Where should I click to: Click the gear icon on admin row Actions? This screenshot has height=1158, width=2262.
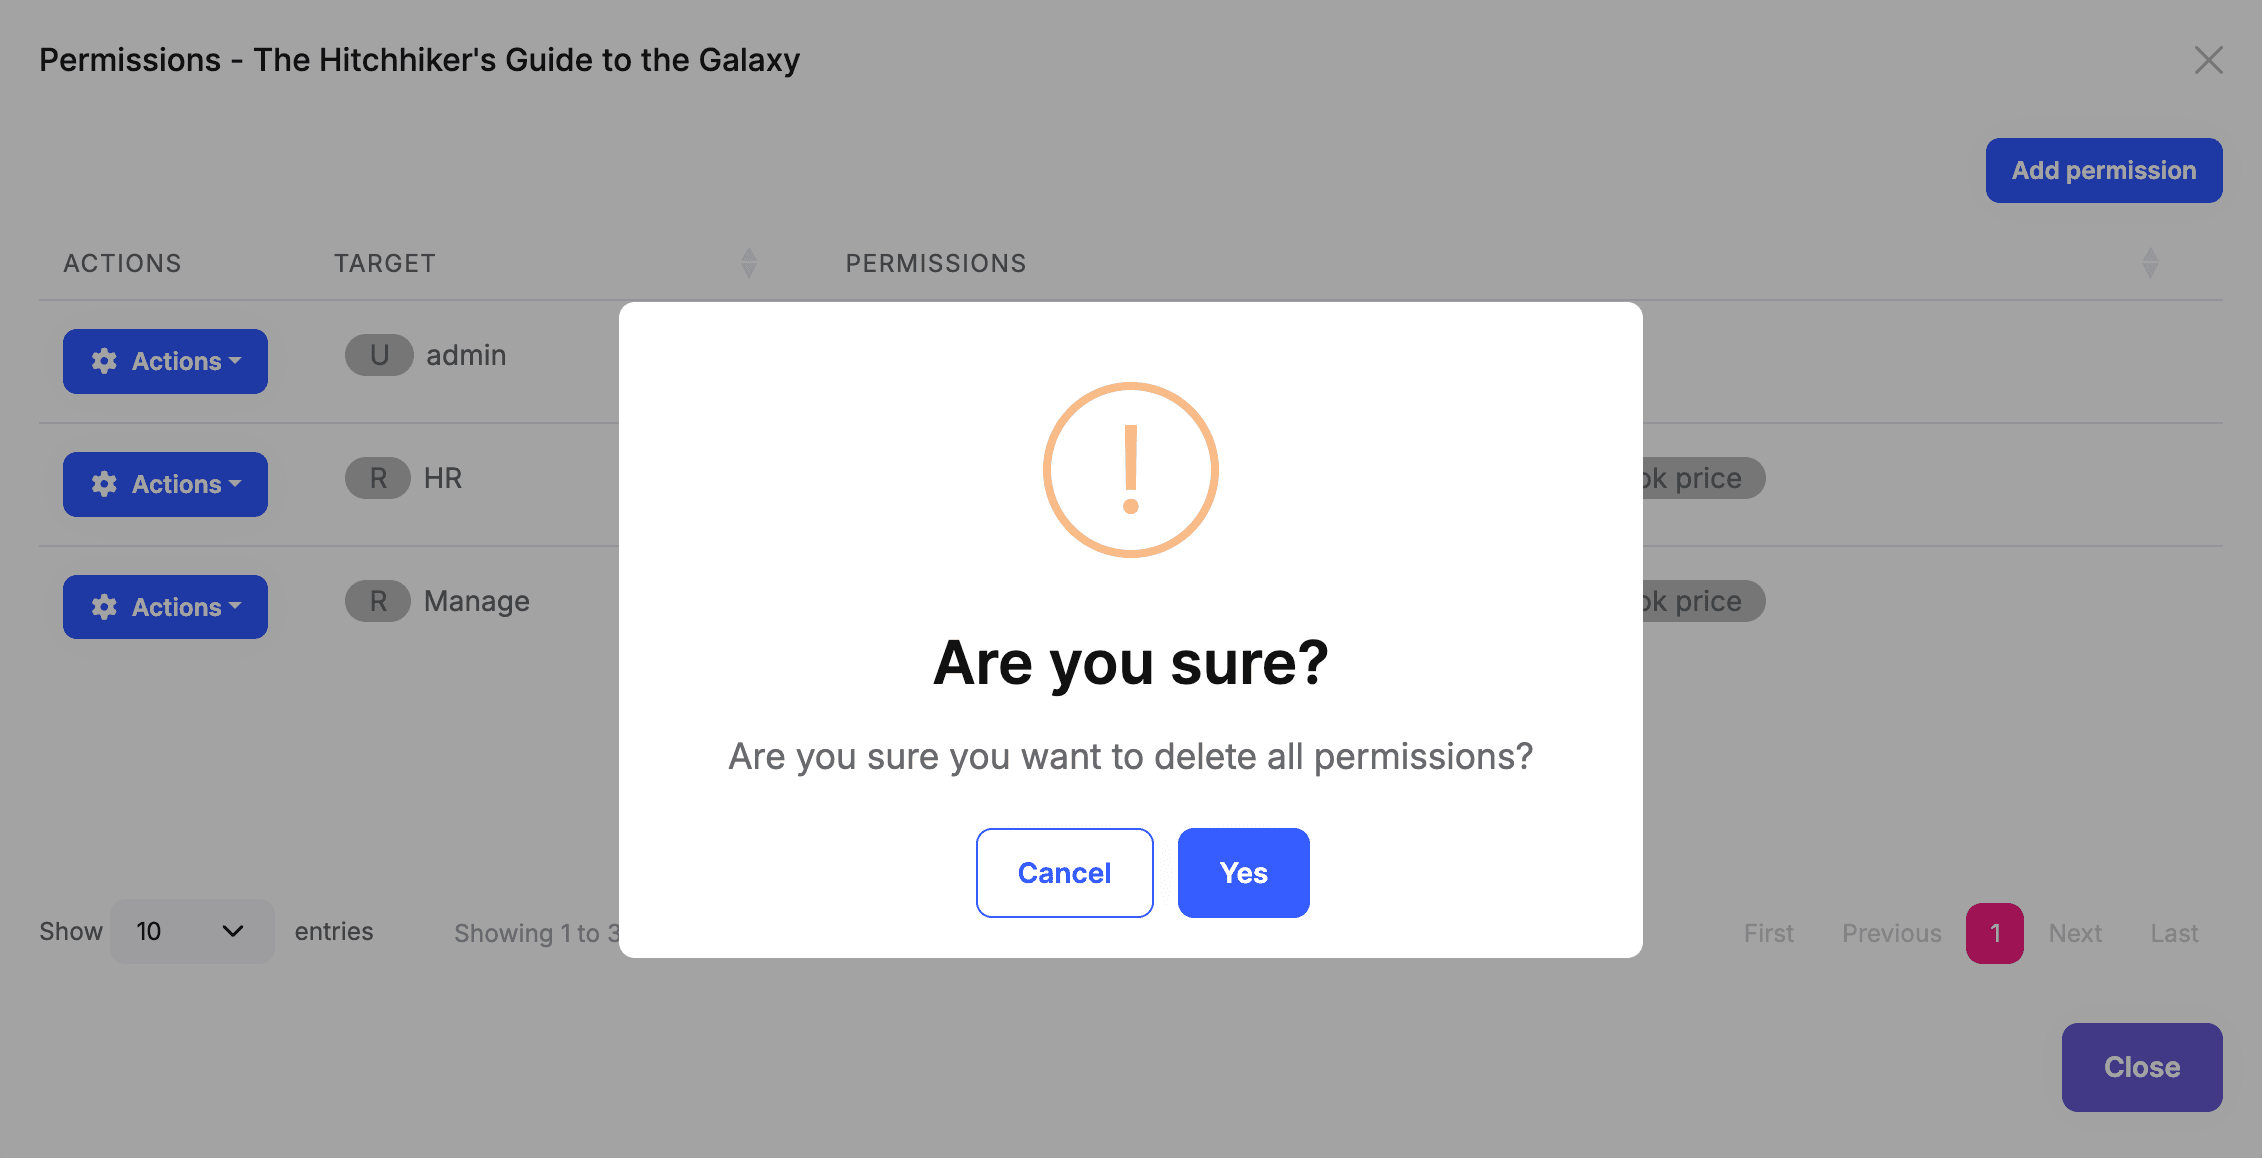[104, 361]
